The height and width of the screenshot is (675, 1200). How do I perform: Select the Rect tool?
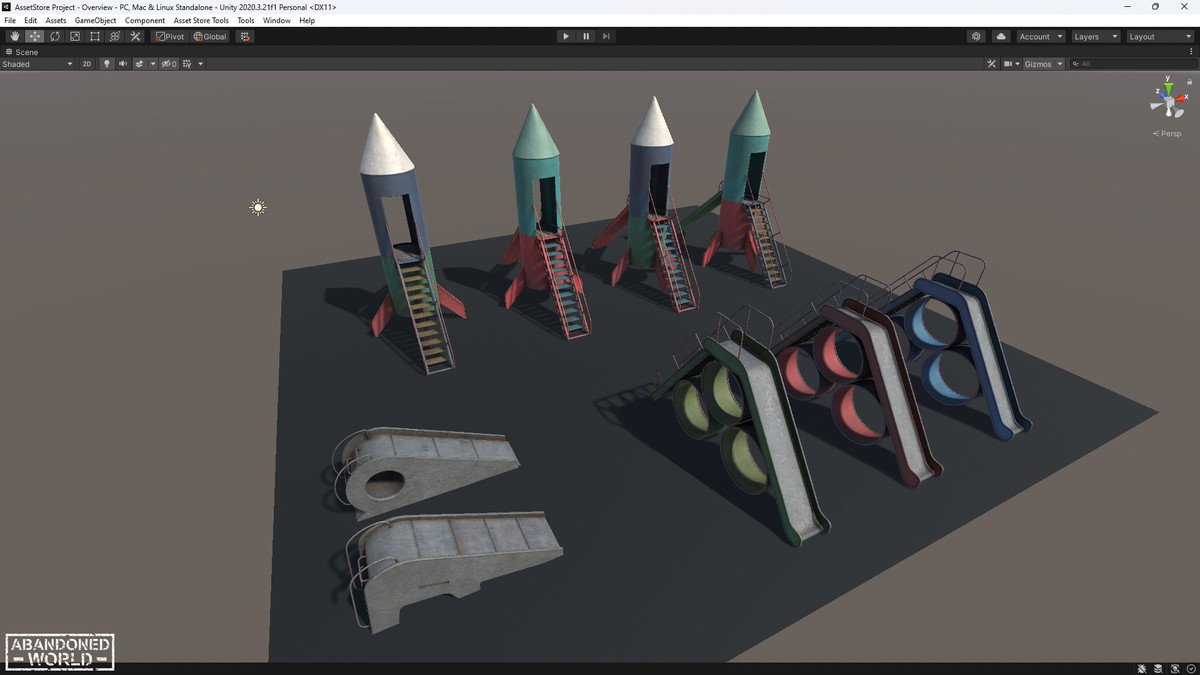point(95,36)
